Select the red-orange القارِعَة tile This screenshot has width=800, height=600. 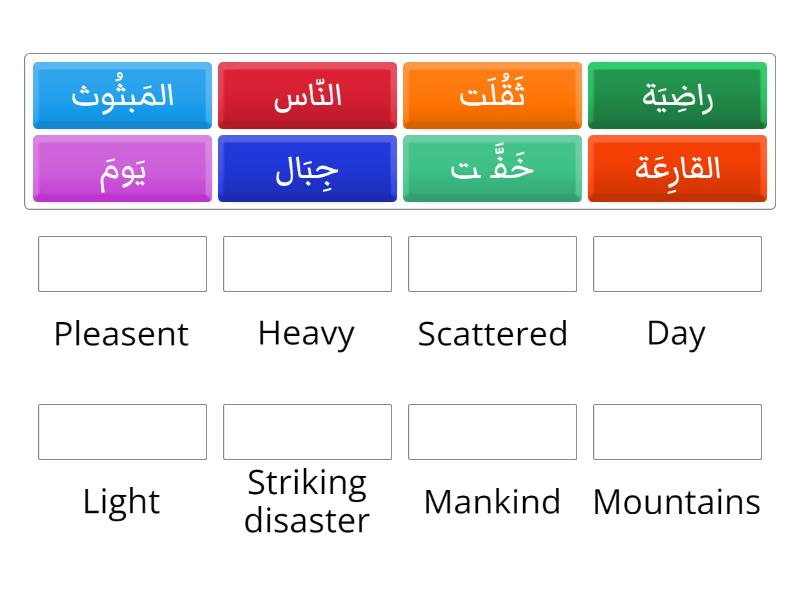tap(677, 168)
